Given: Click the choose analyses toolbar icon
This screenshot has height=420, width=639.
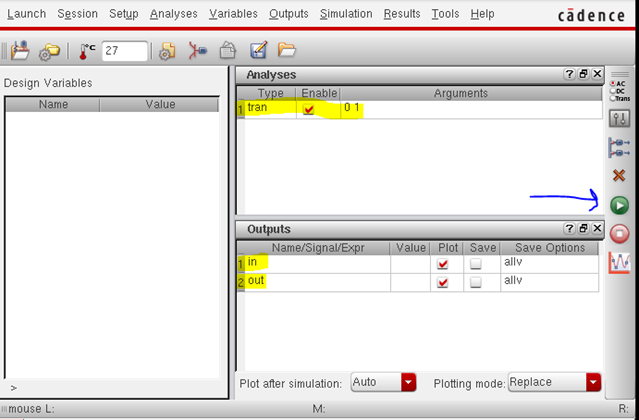Looking at the screenshot, I should pyautogui.click(x=198, y=51).
